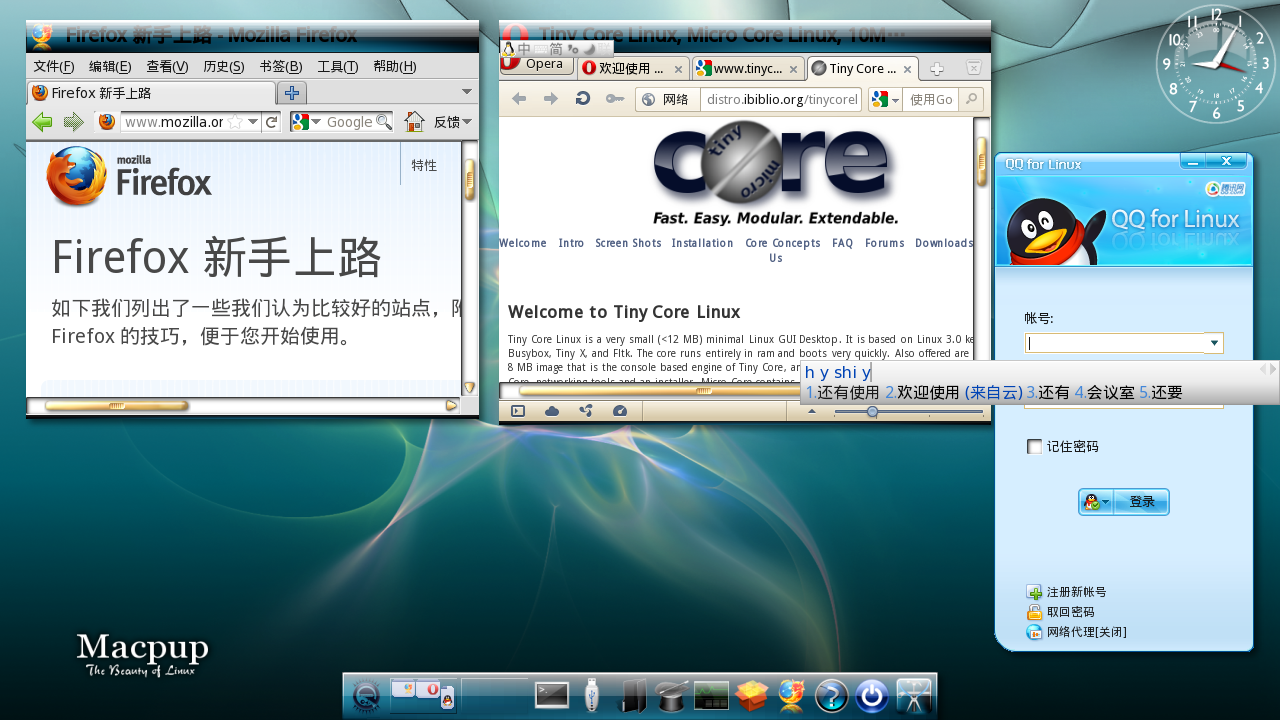1280x720 pixels.
Task: Click the Firefox search magnifier icon
Action: pyautogui.click(x=383, y=122)
